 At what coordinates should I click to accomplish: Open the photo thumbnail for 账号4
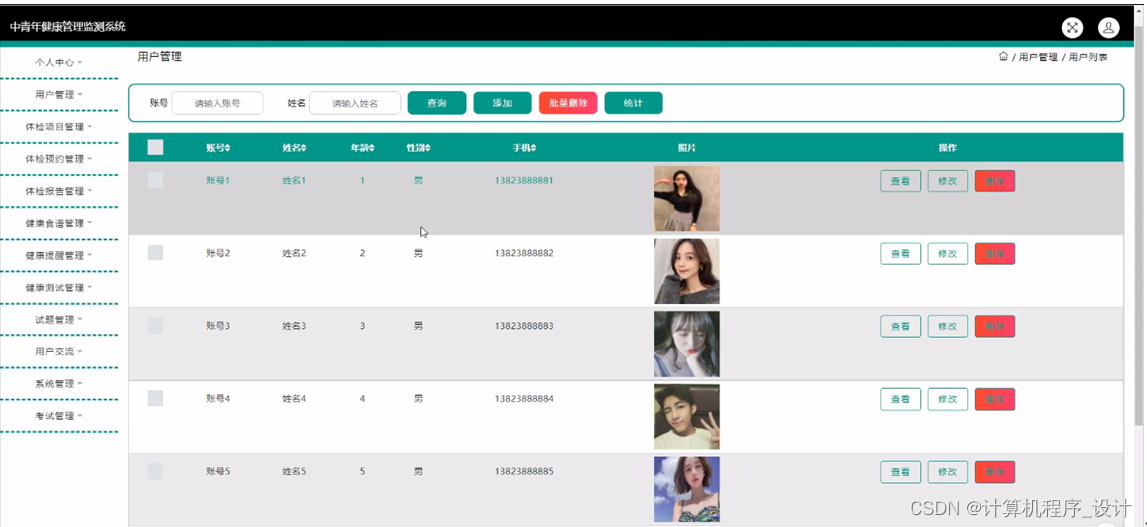click(687, 416)
